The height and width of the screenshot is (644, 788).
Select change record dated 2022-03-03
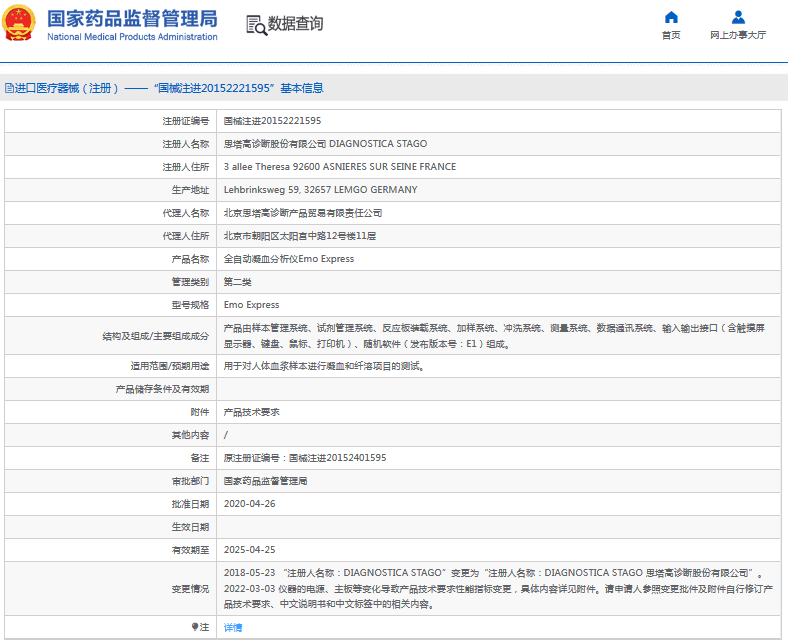pyautogui.click(x=498, y=596)
